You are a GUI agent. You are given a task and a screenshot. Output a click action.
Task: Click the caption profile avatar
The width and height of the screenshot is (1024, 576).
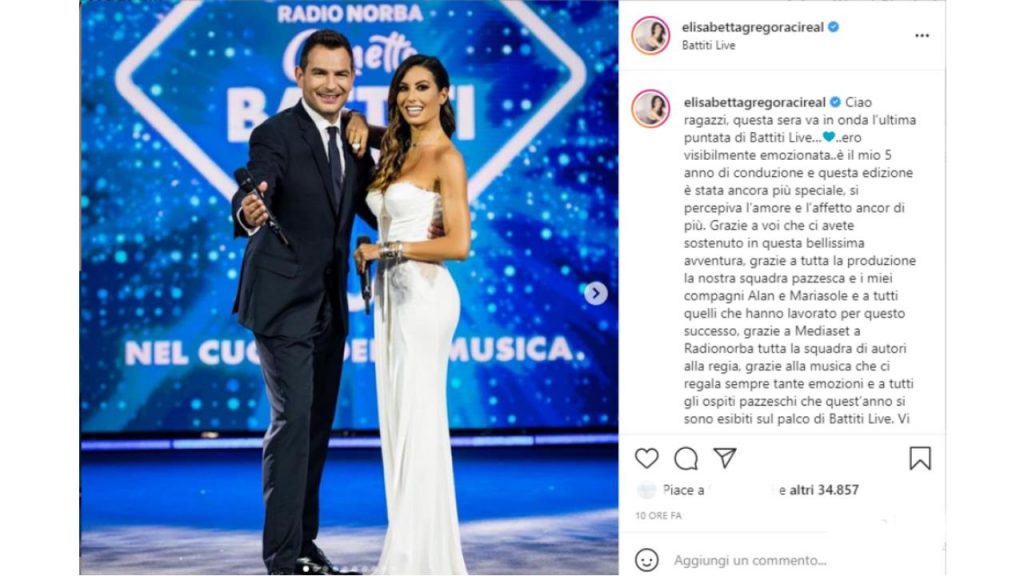(x=650, y=108)
